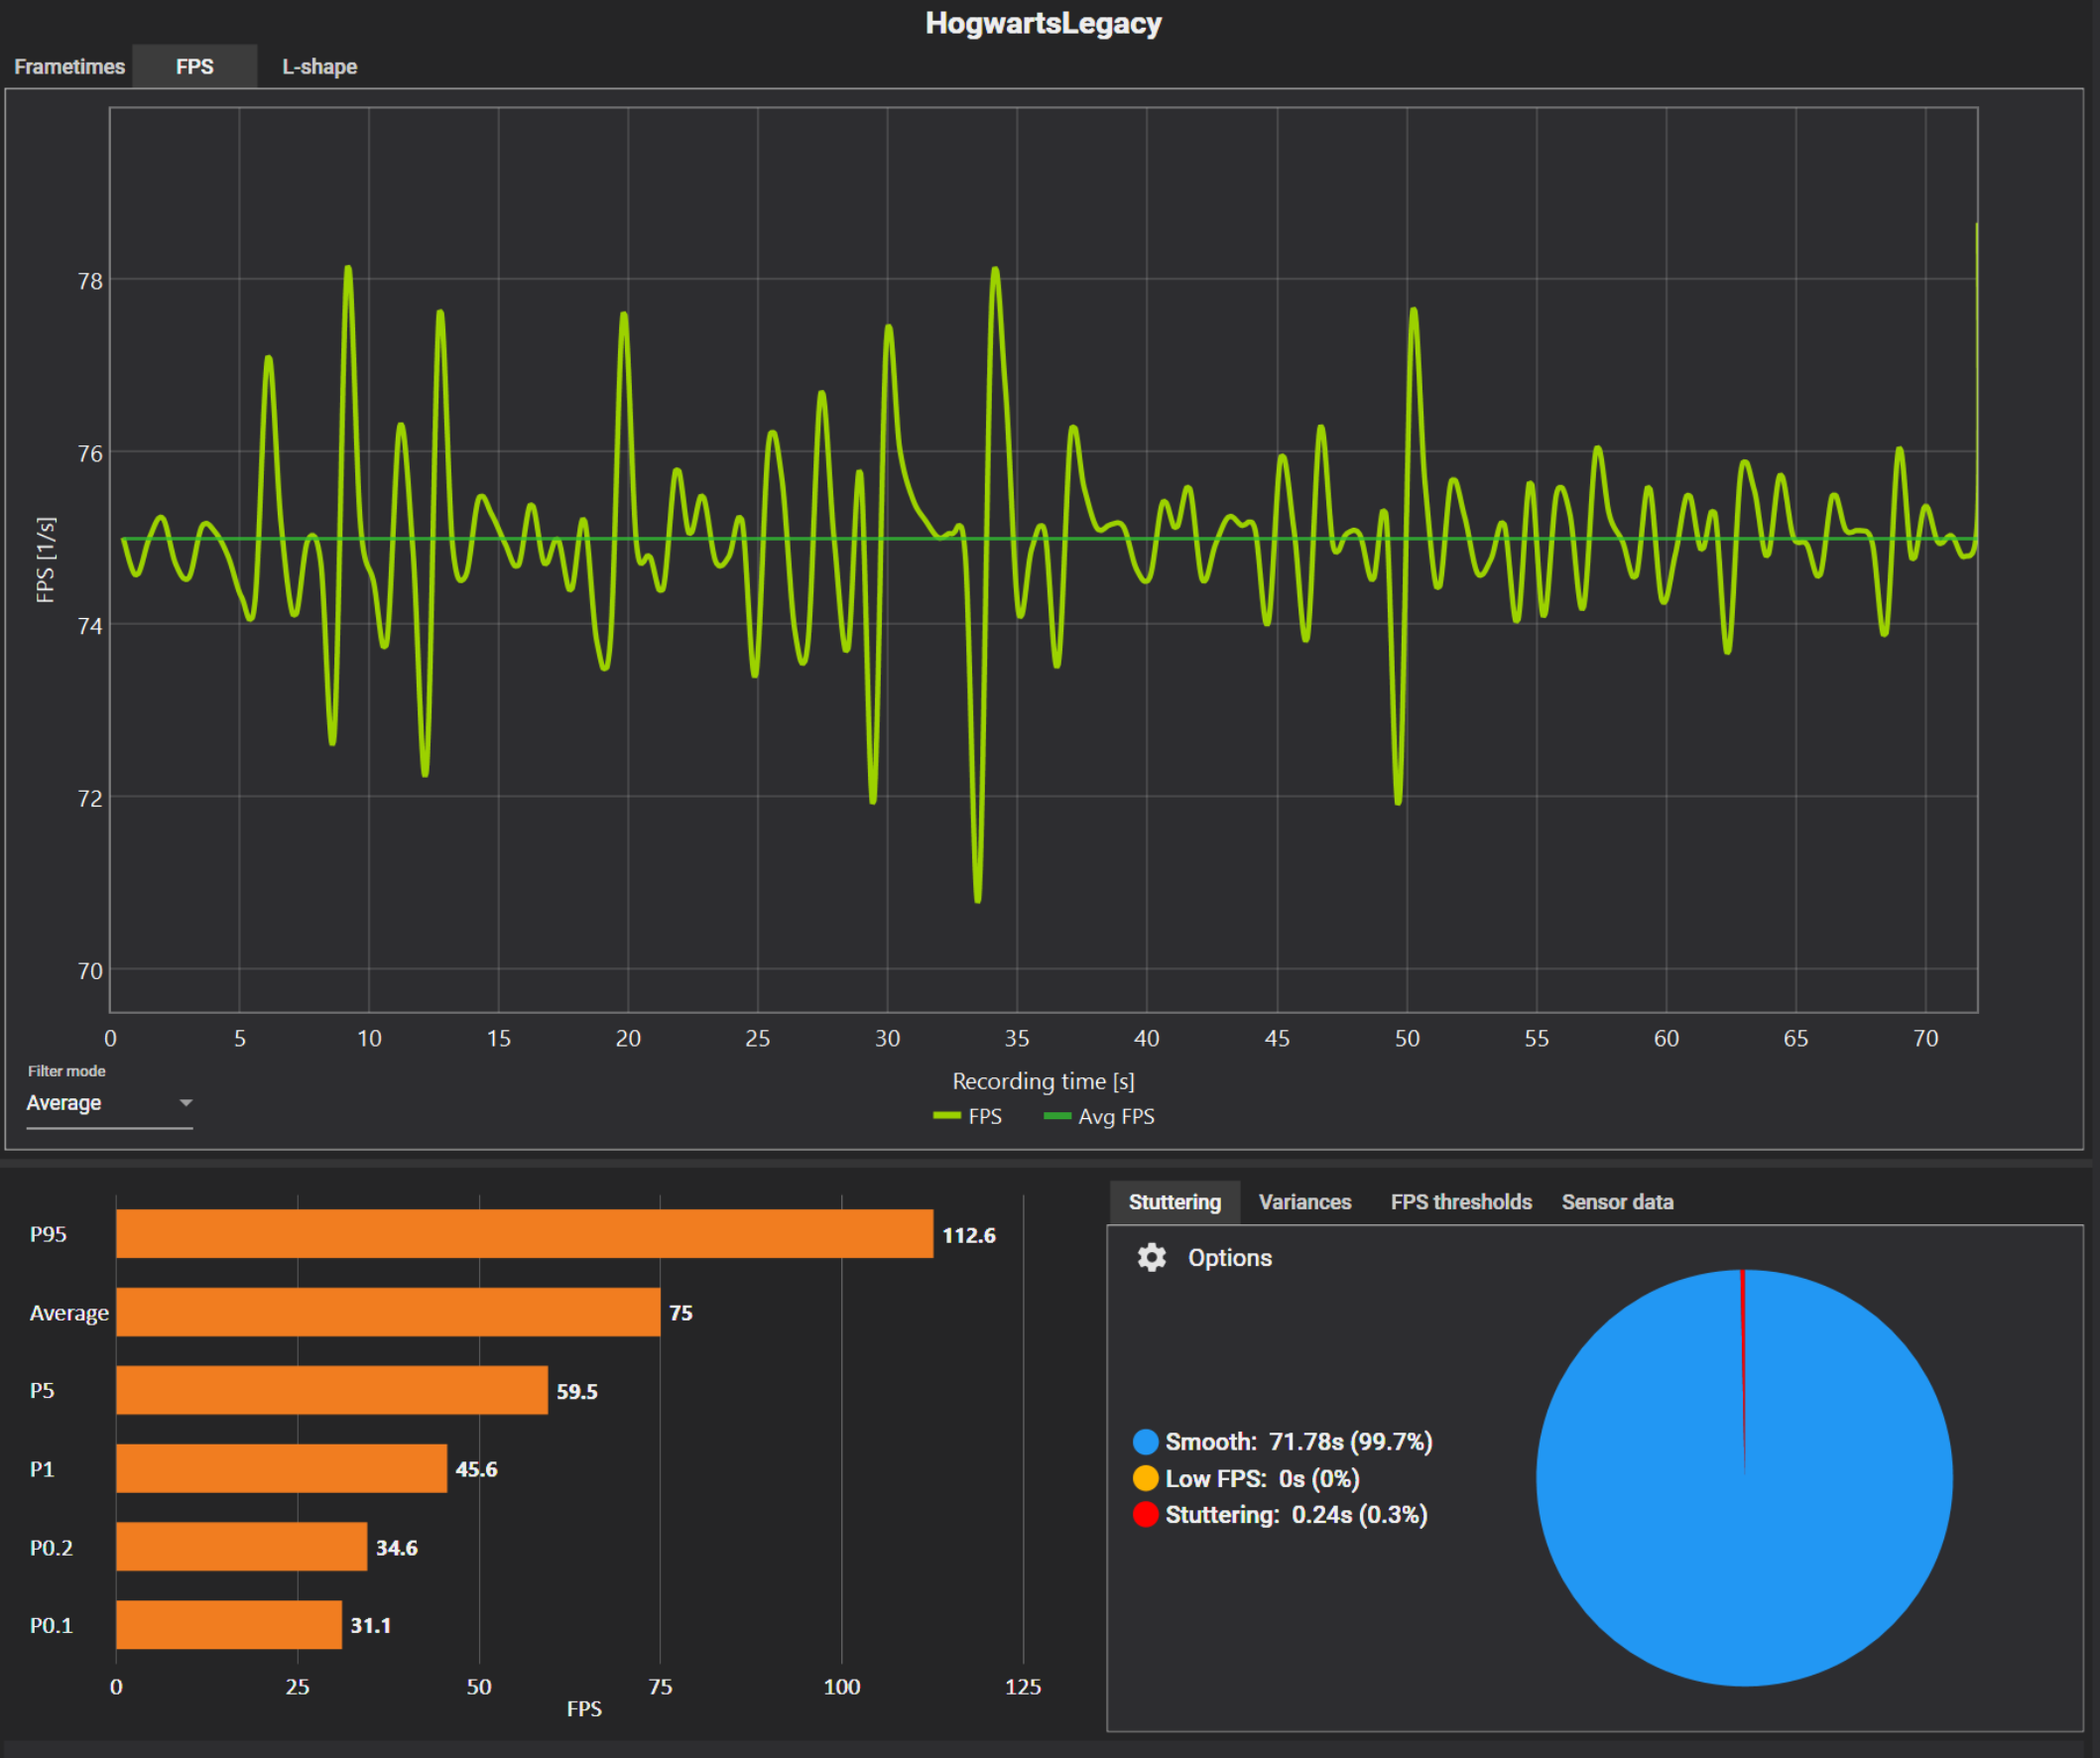Show the Sensor data tab
2100x1758 pixels.
tap(1617, 1202)
